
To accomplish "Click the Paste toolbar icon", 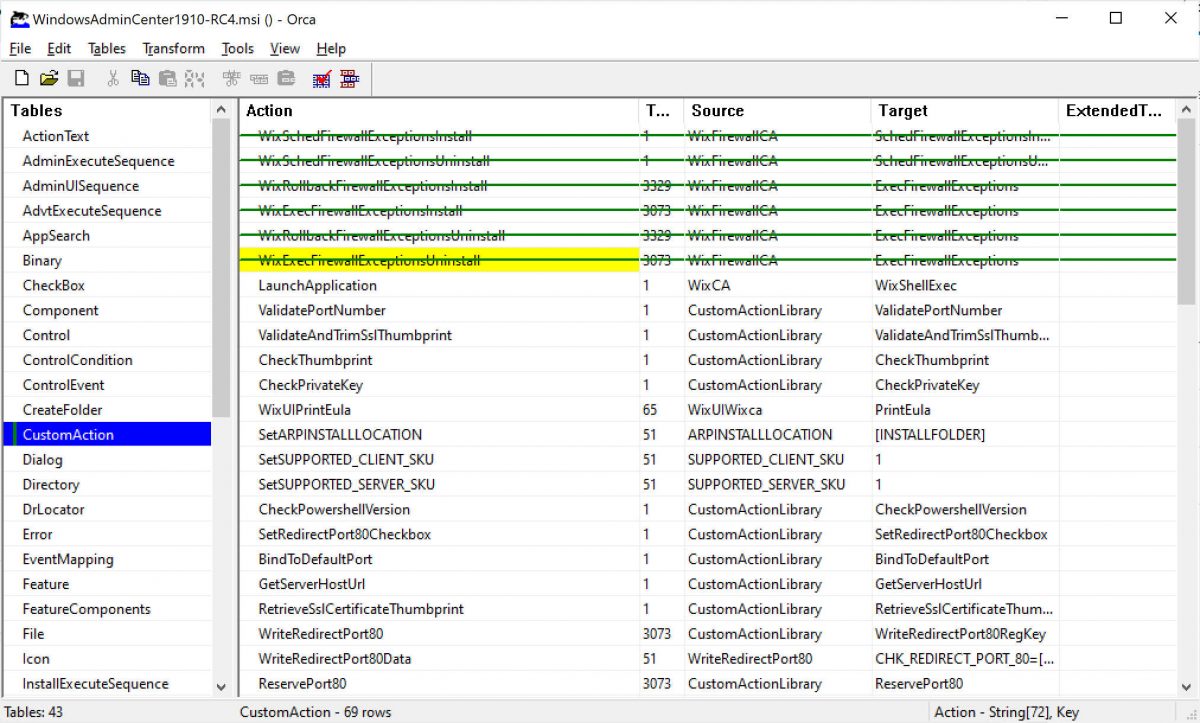I will tap(167, 77).
